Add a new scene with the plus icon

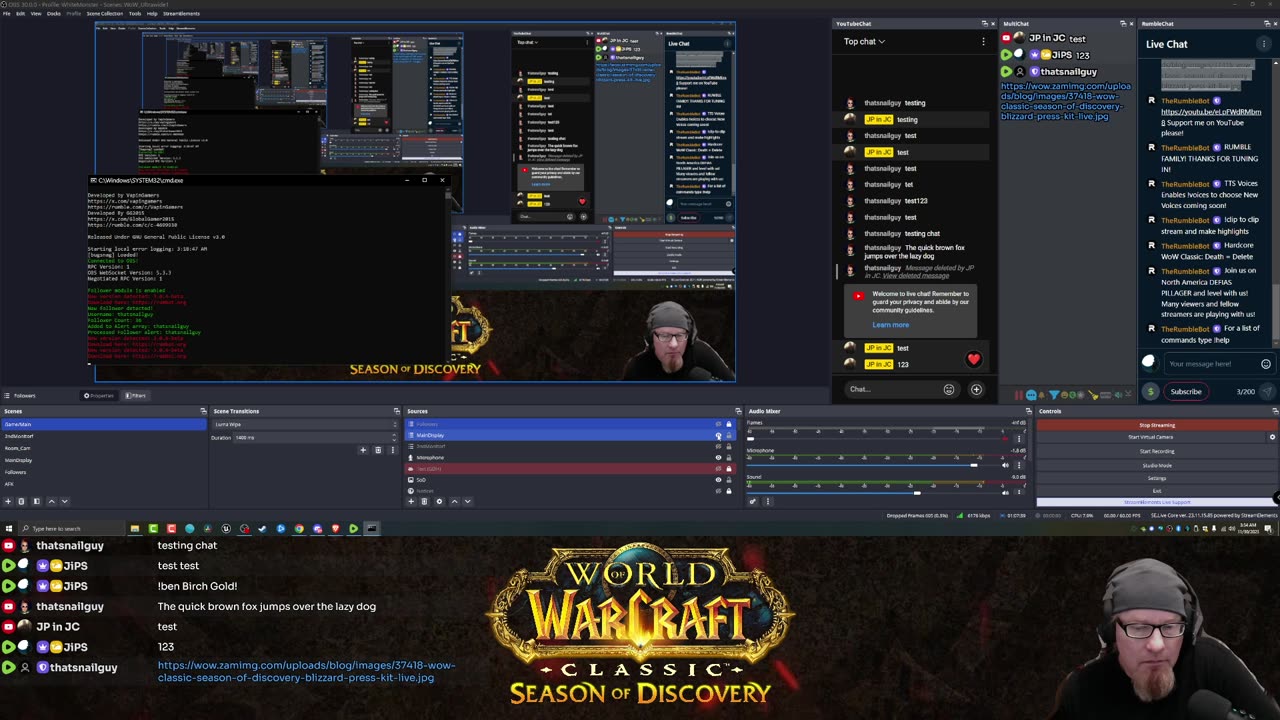pyautogui.click(x=8, y=501)
